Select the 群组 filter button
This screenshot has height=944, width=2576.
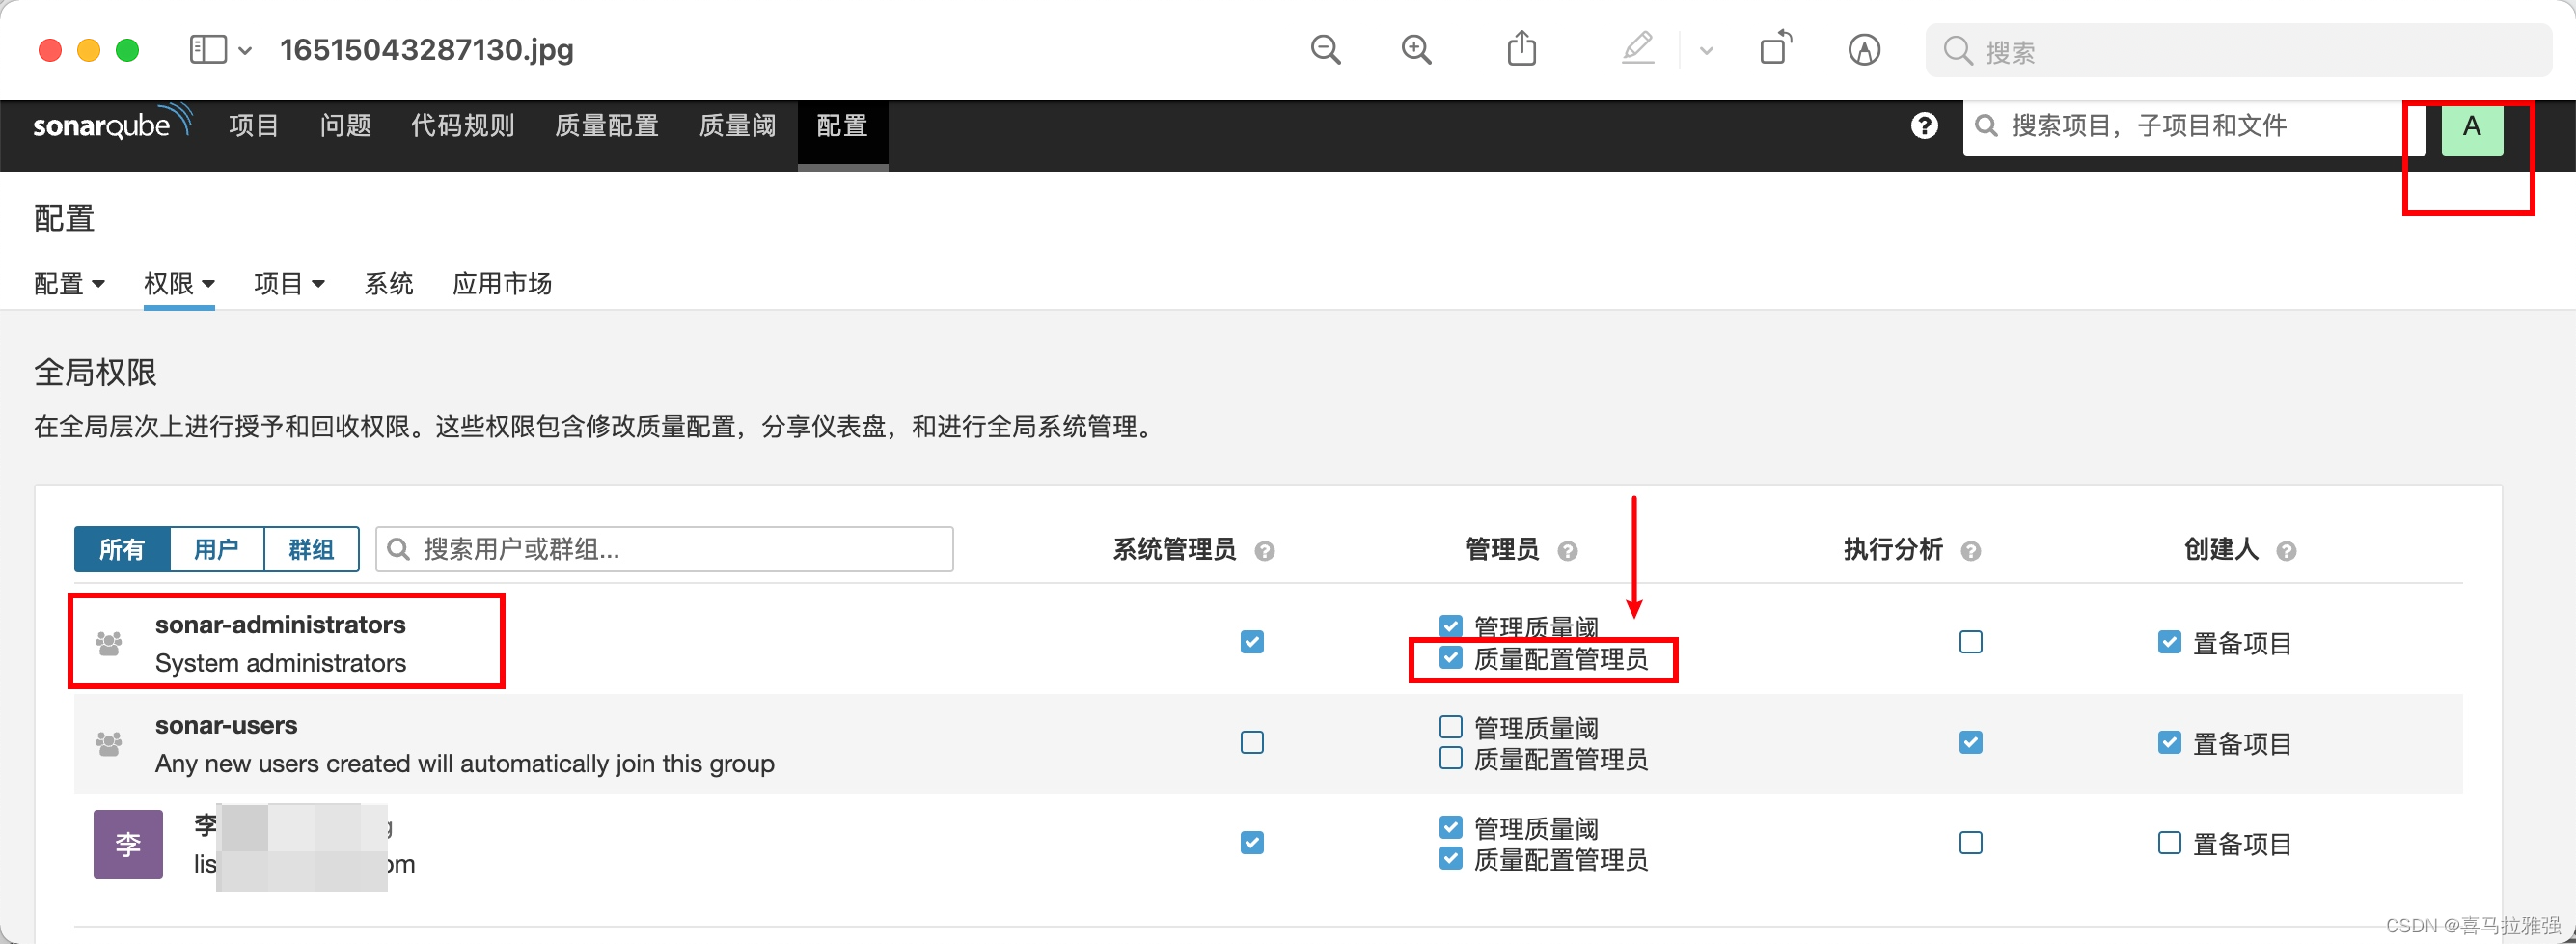pos(312,549)
